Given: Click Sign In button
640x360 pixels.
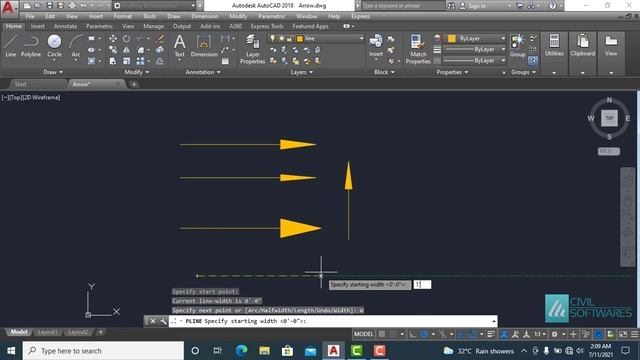Looking at the screenshot, I should click(473, 6).
